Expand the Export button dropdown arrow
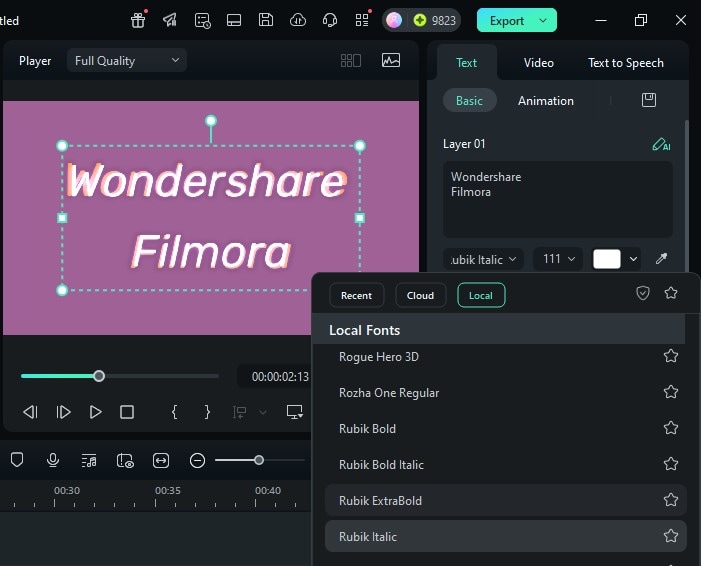Screen dimensions: 701x566 (x=543, y=21)
